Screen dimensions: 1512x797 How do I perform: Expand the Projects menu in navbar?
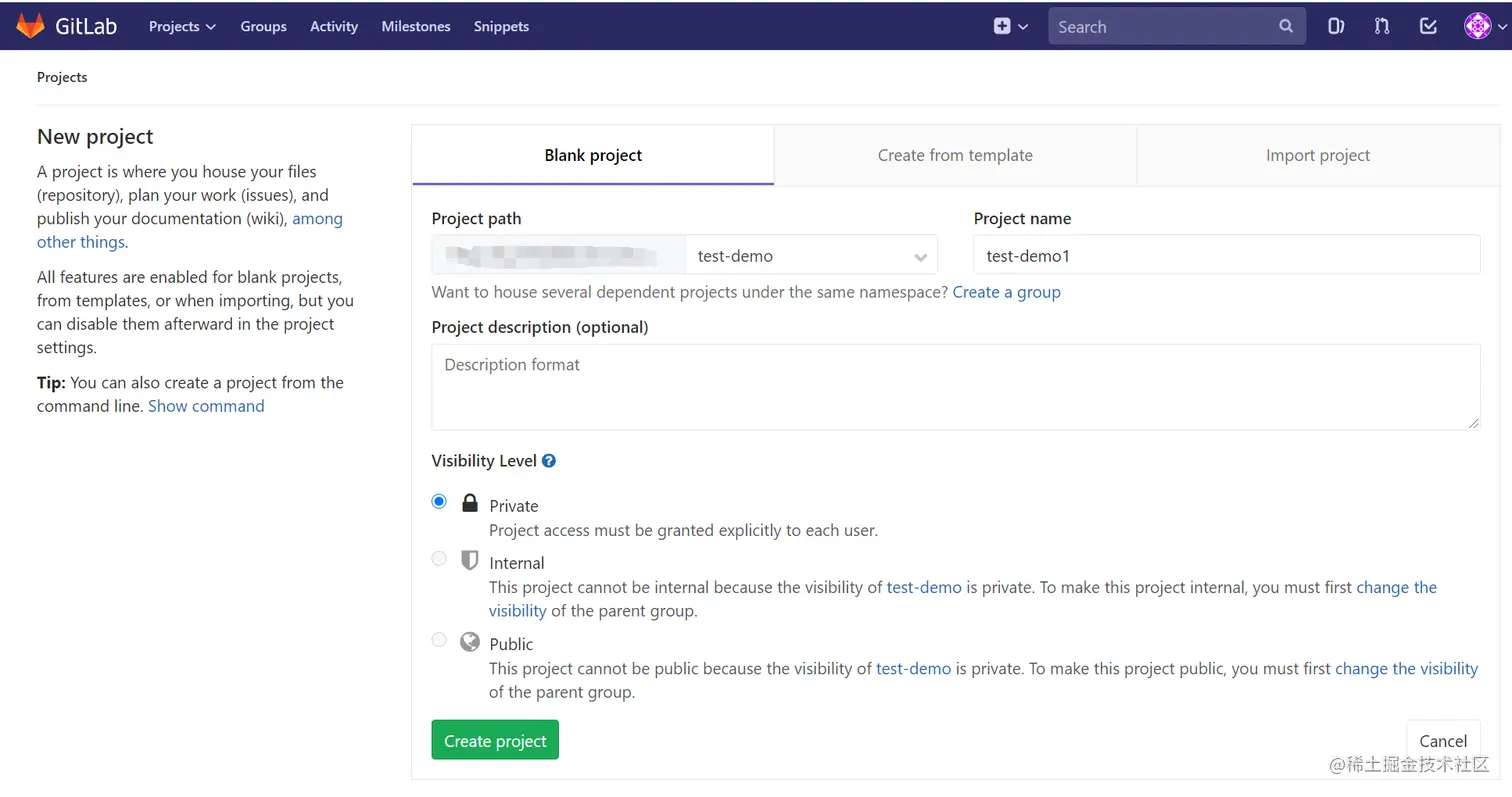(x=182, y=26)
